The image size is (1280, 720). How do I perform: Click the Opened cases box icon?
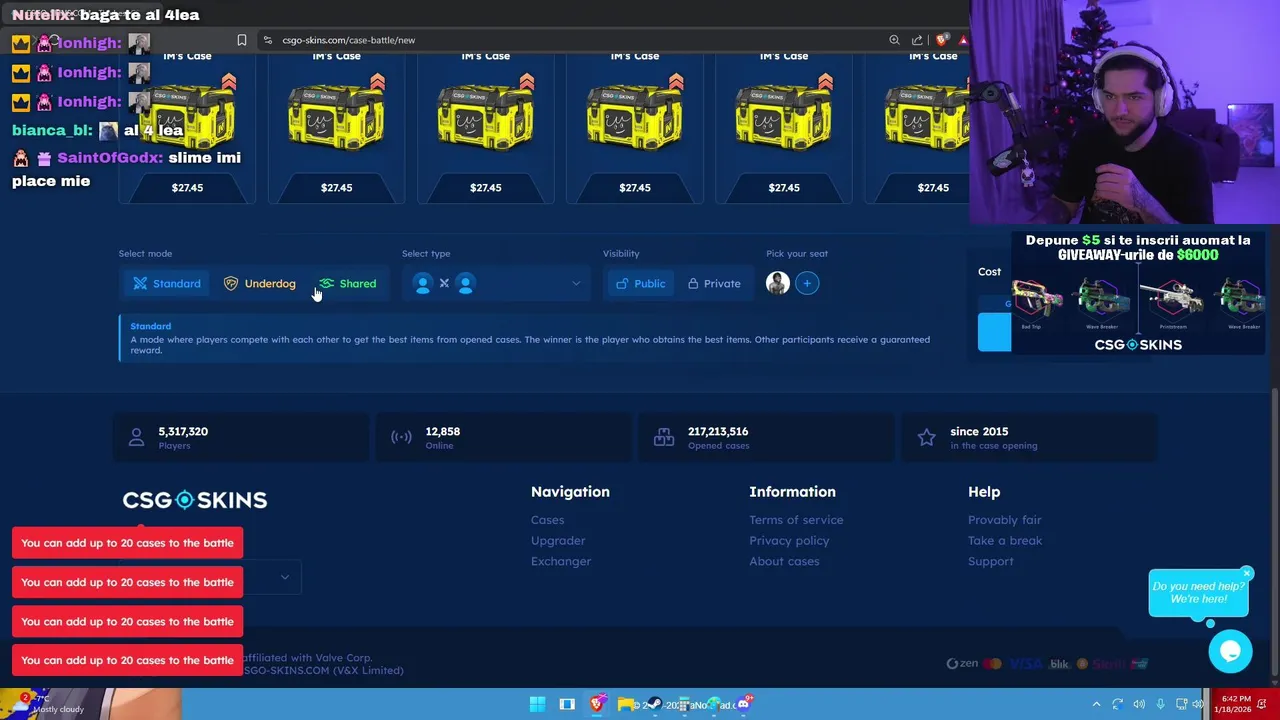tap(664, 438)
